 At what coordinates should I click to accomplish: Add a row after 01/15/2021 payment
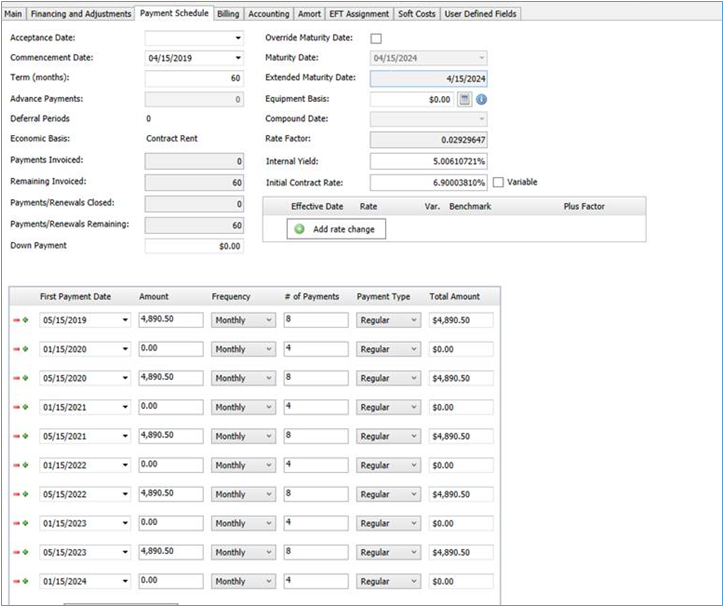25,407
